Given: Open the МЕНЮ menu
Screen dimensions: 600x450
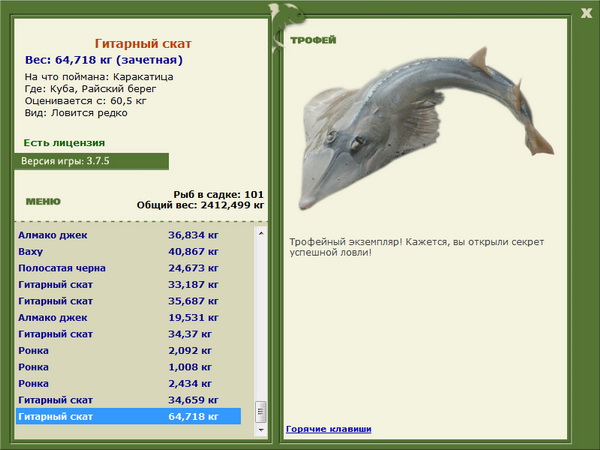Looking at the screenshot, I should pos(43,202).
